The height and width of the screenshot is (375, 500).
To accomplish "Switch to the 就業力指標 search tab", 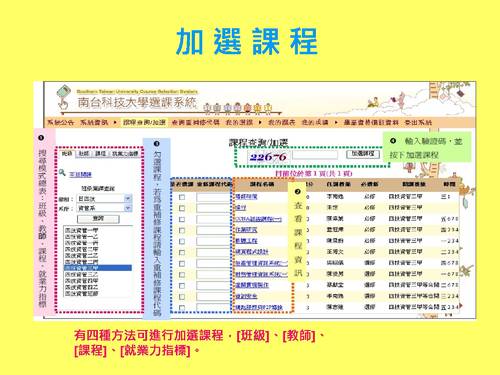I will pyautogui.click(x=125, y=153).
